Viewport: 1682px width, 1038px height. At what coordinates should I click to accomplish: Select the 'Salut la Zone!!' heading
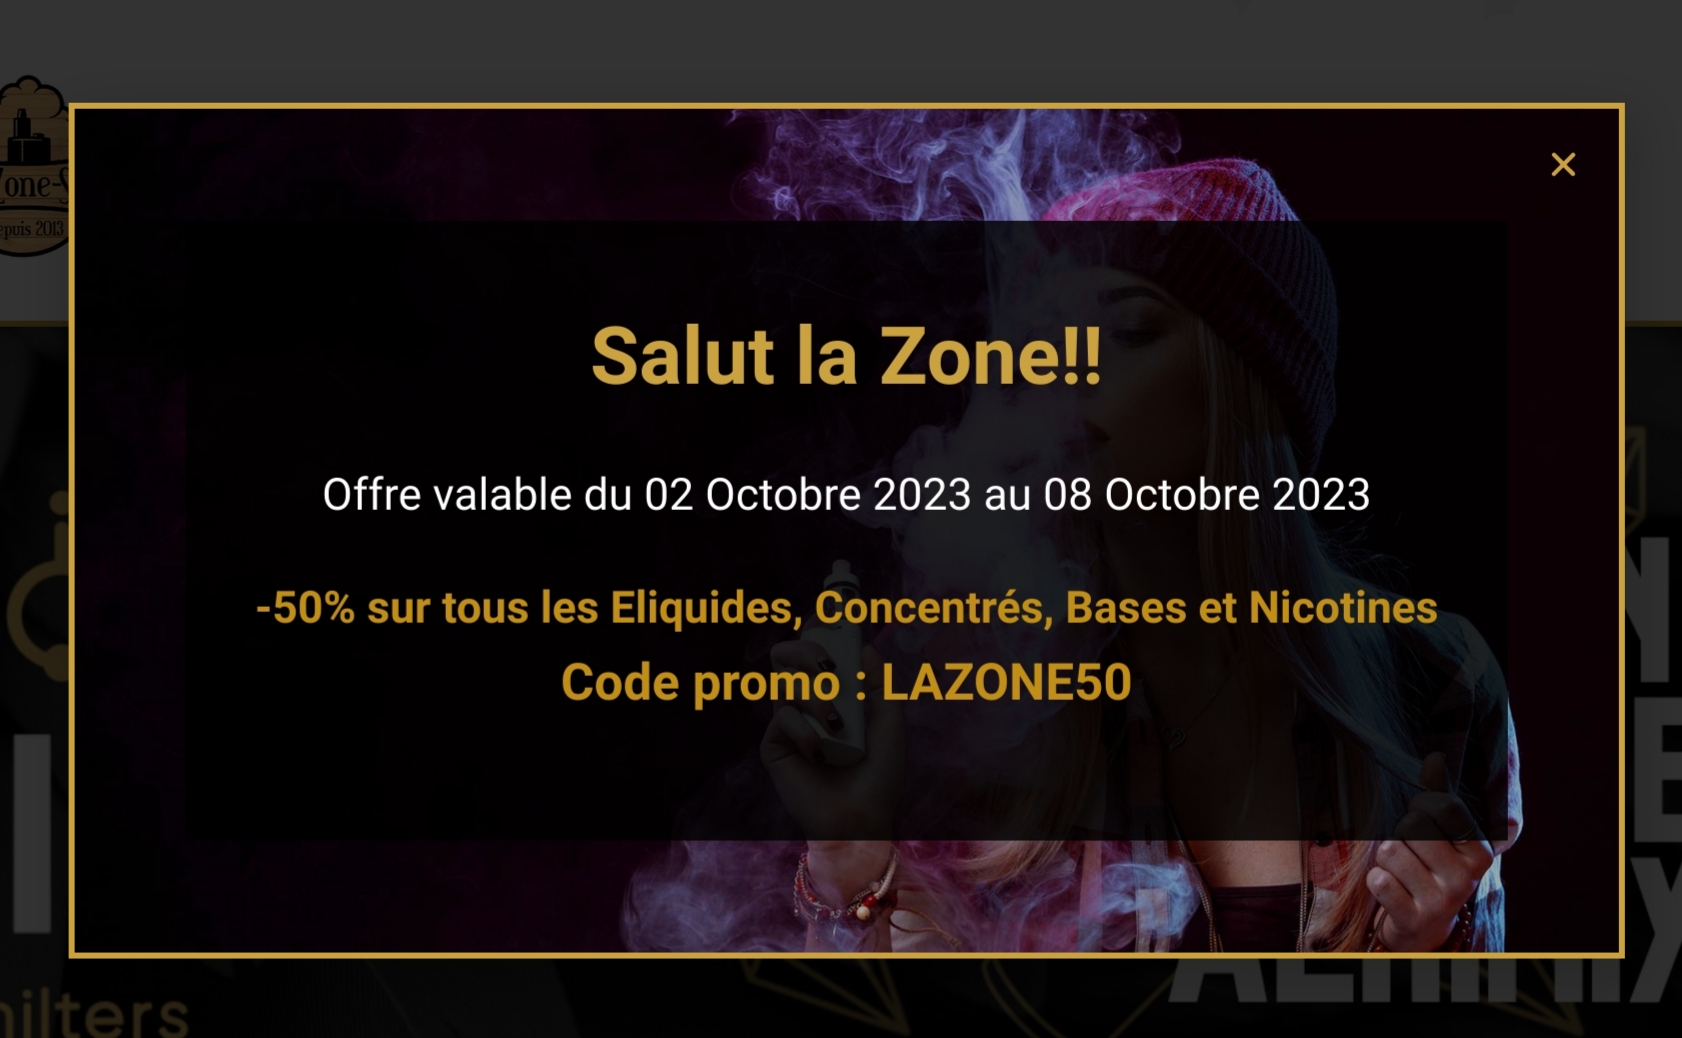(846, 356)
